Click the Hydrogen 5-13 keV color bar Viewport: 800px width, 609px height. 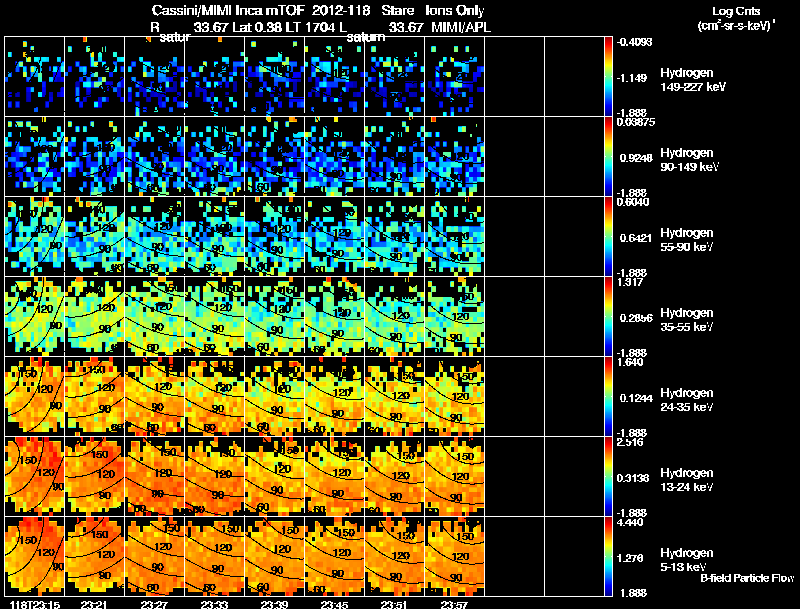[608, 556]
